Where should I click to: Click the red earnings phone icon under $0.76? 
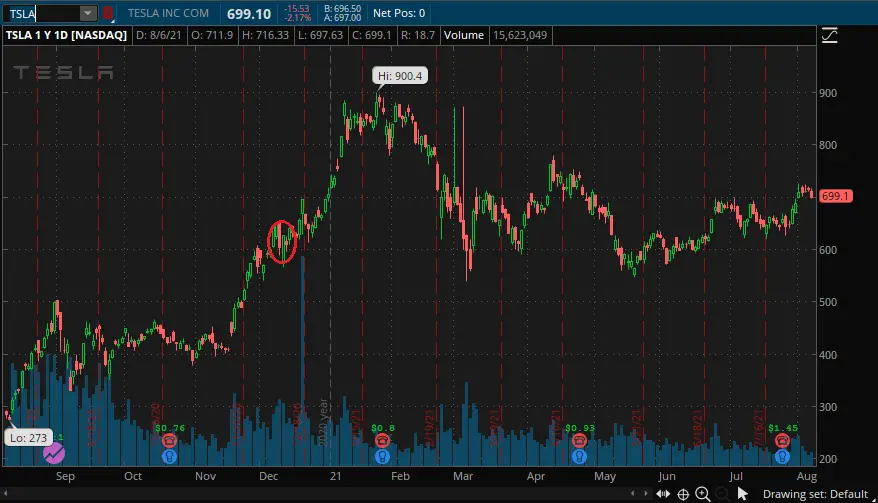click(x=169, y=441)
